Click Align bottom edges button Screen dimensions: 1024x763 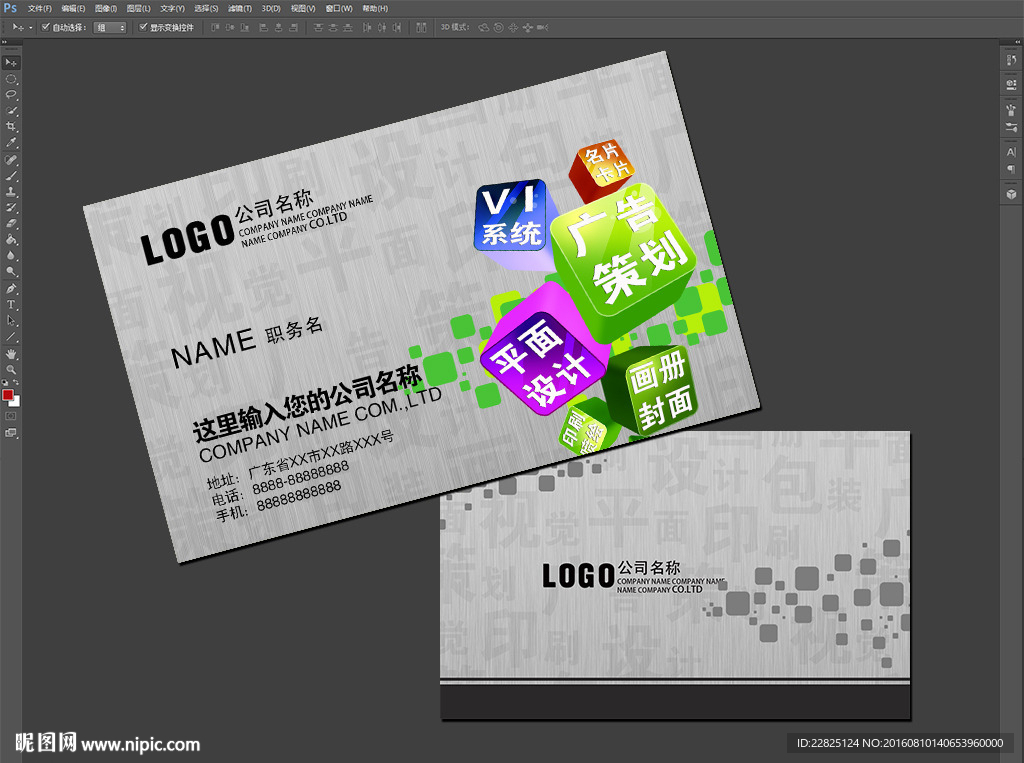click(x=245, y=27)
